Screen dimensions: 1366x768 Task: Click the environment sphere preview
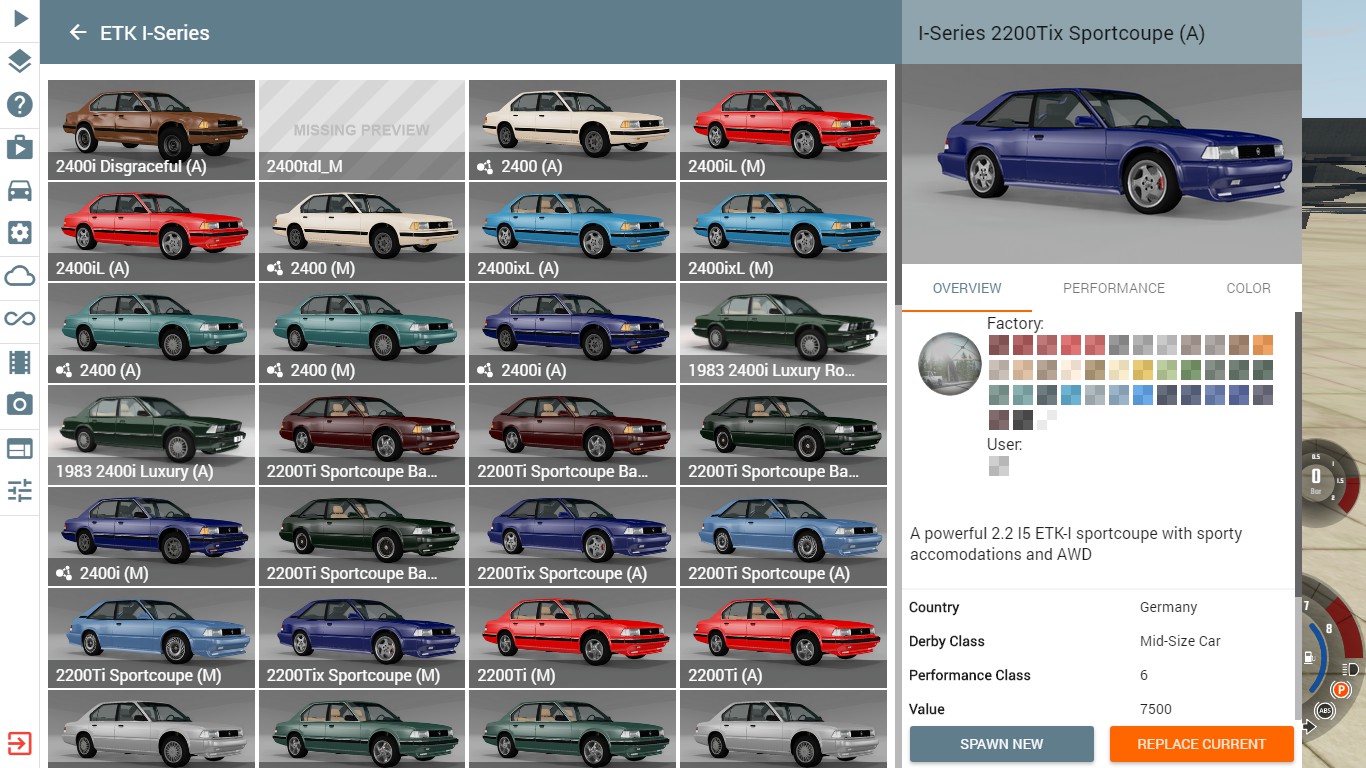click(950, 364)
